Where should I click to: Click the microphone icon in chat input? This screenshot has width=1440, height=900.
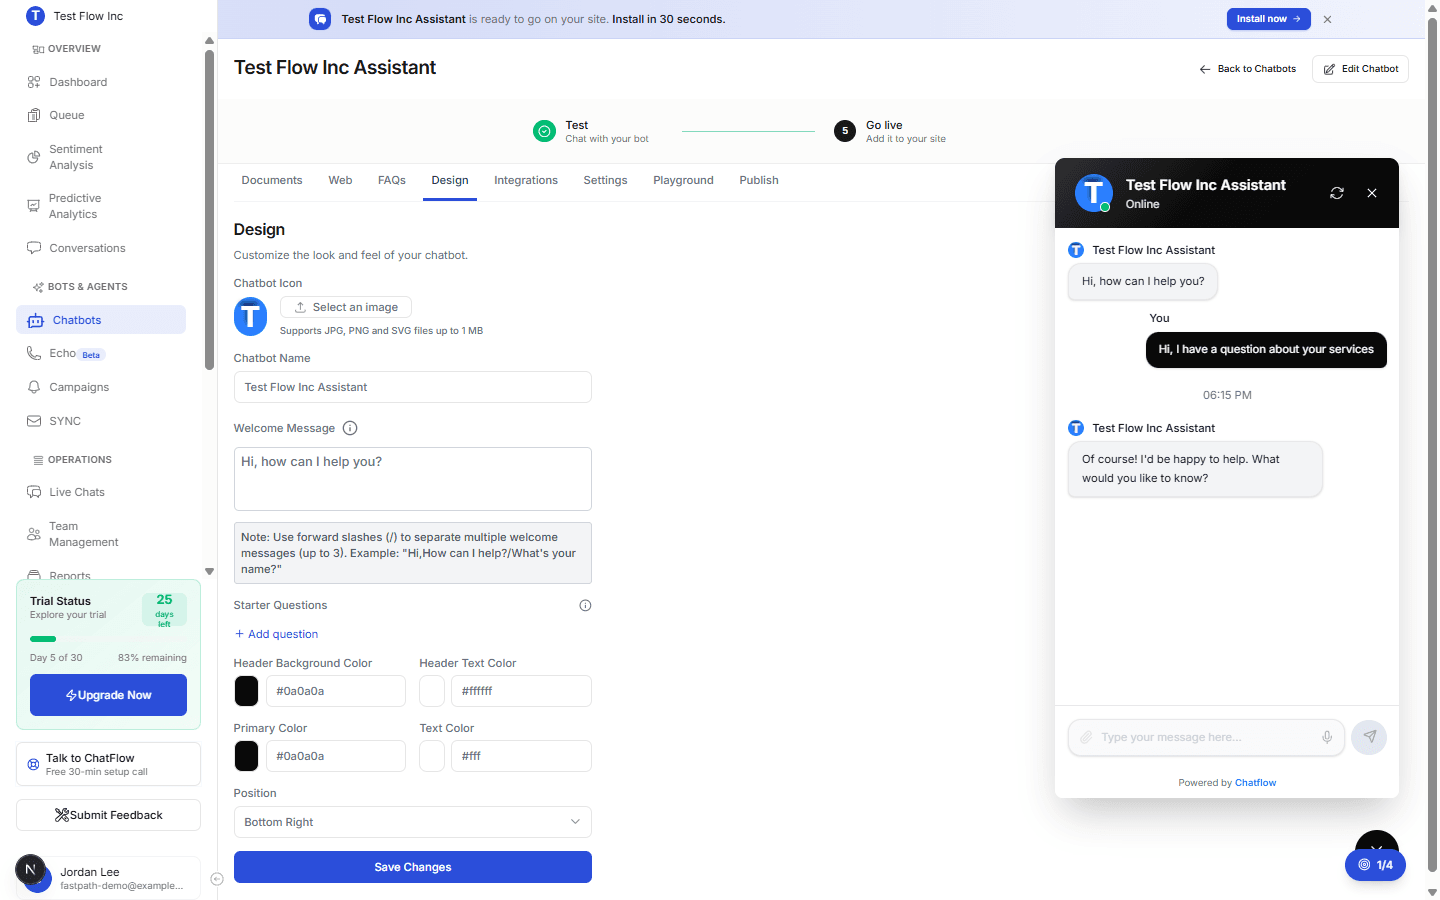point(1327,737)
